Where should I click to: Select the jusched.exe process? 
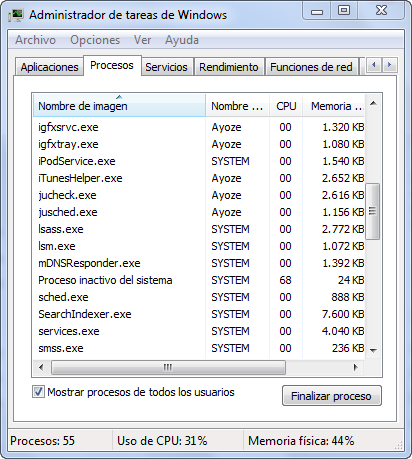(199, 212)
